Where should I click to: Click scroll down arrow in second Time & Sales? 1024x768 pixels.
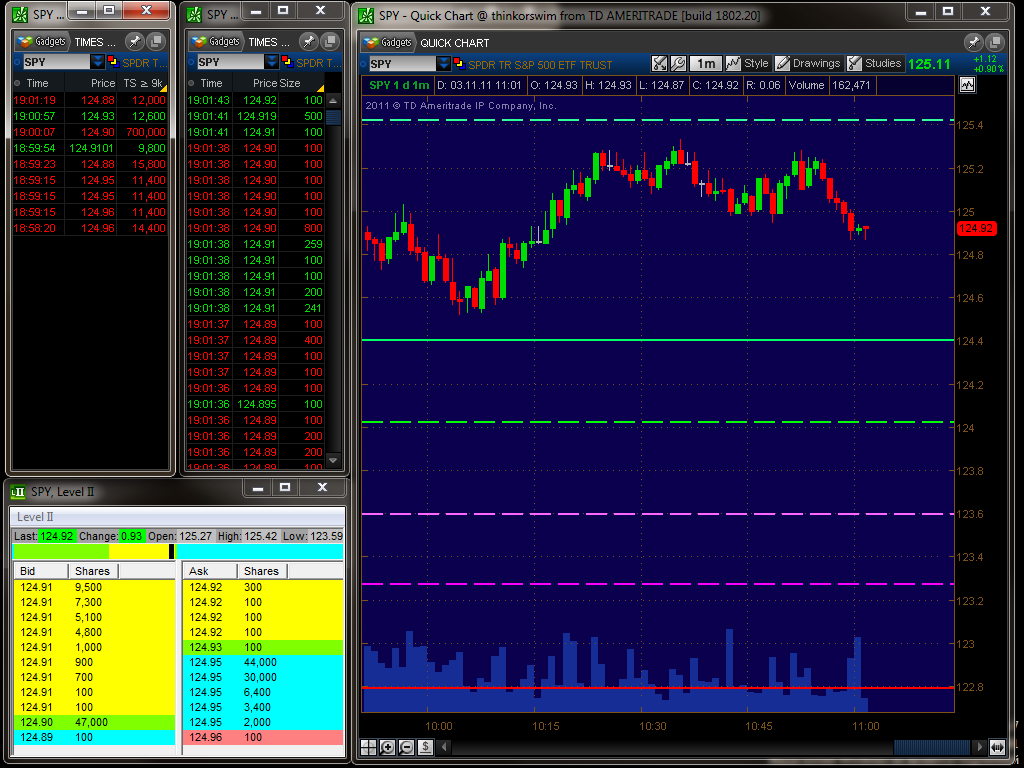point(333,460)
